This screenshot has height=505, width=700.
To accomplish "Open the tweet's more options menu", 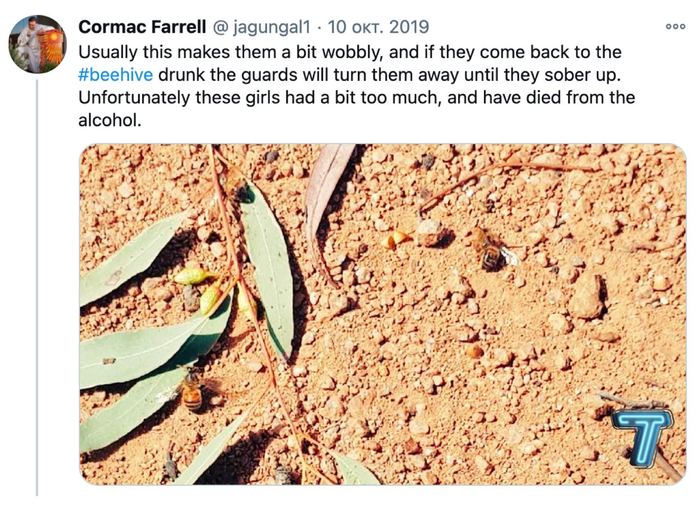I will point(675,26).
